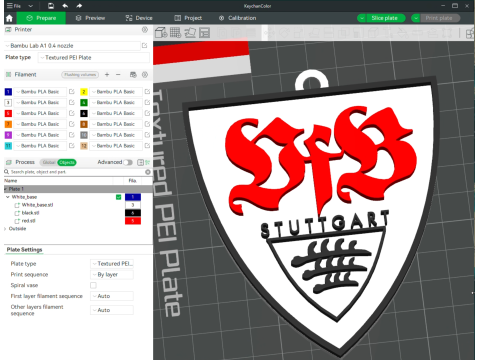
Task: Open Print plate options dropdown arrow
Action: click(415, 18)
